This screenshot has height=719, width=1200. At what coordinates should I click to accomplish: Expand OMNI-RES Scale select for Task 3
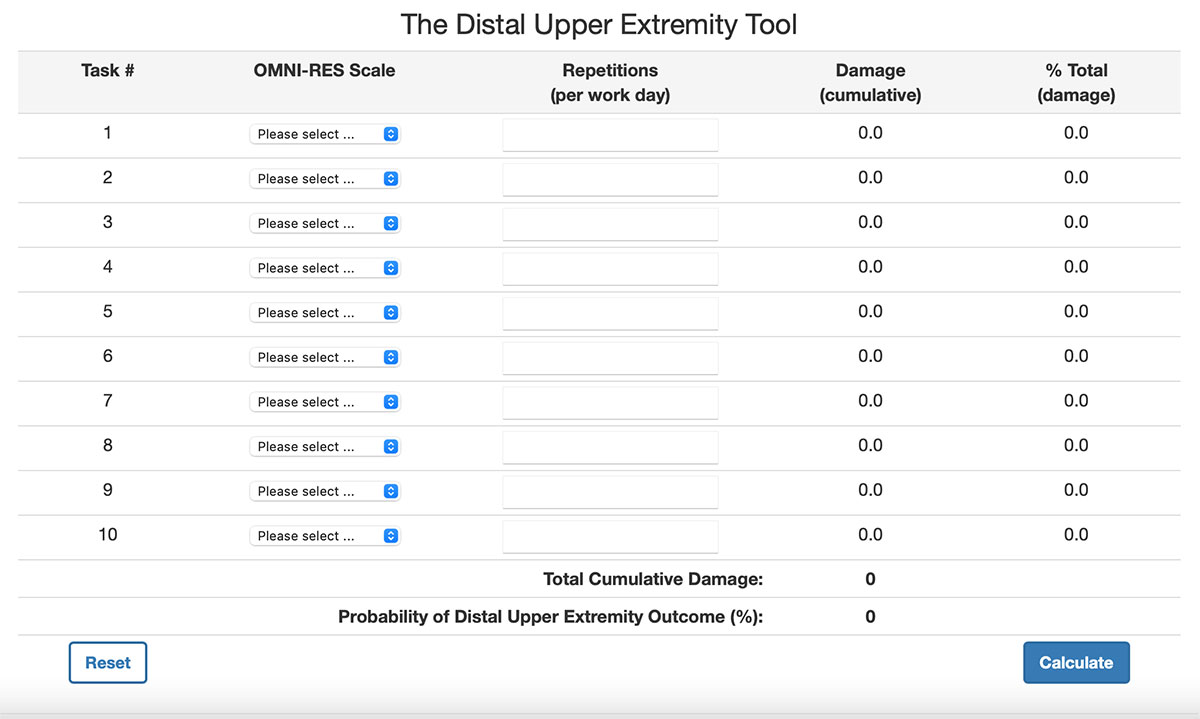pyautogui.click(x=325, y=223)
